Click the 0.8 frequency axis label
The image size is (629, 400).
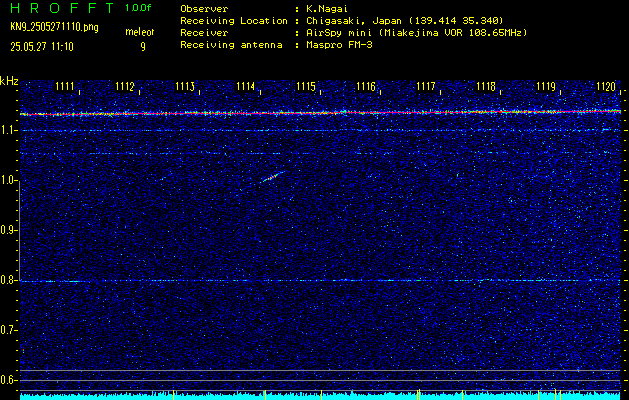pyautogui.click(x=8, y=280)
